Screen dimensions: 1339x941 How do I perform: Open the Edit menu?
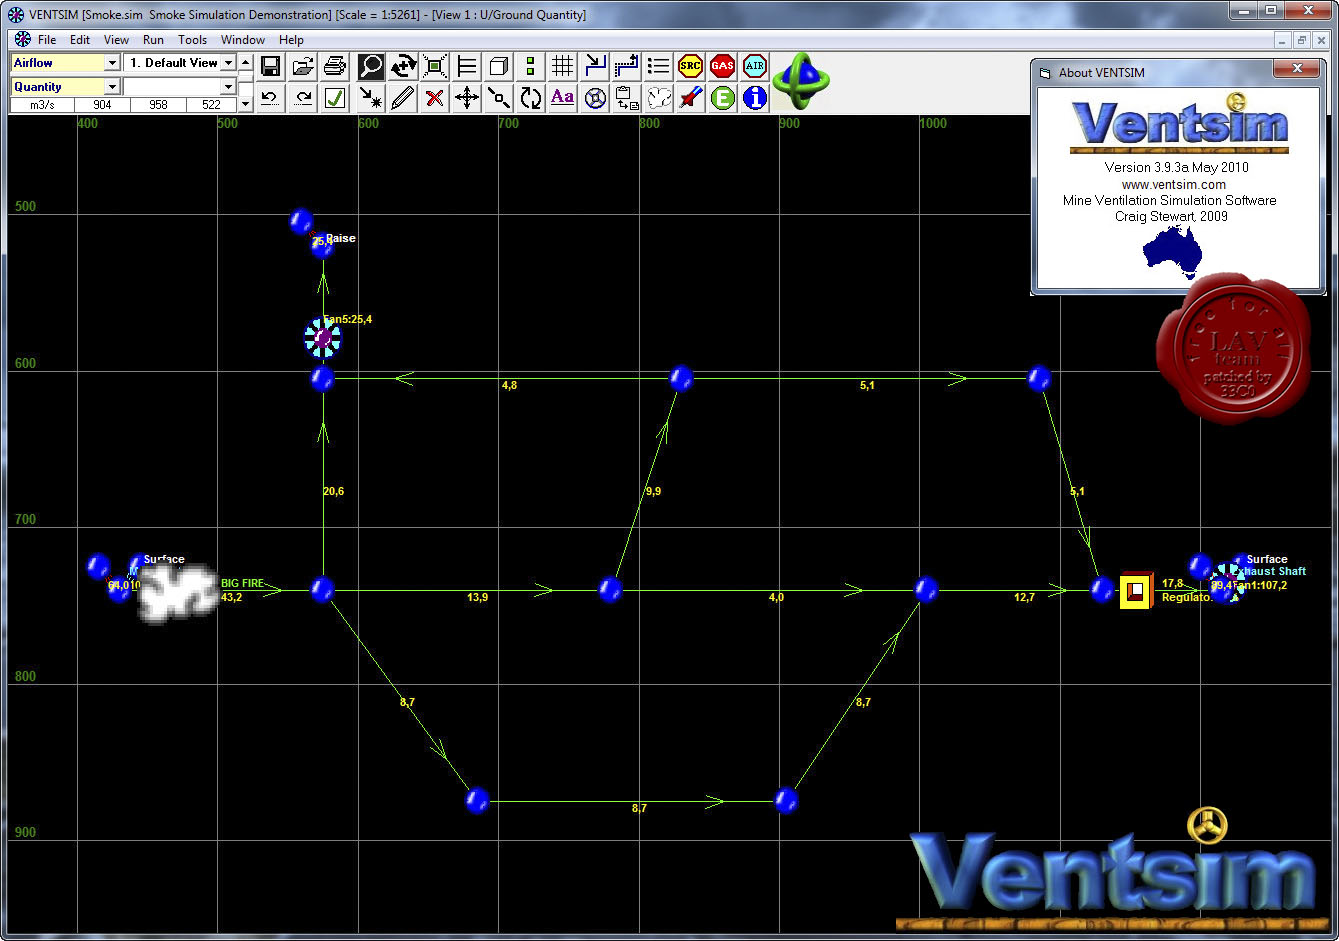pos(80,40)
